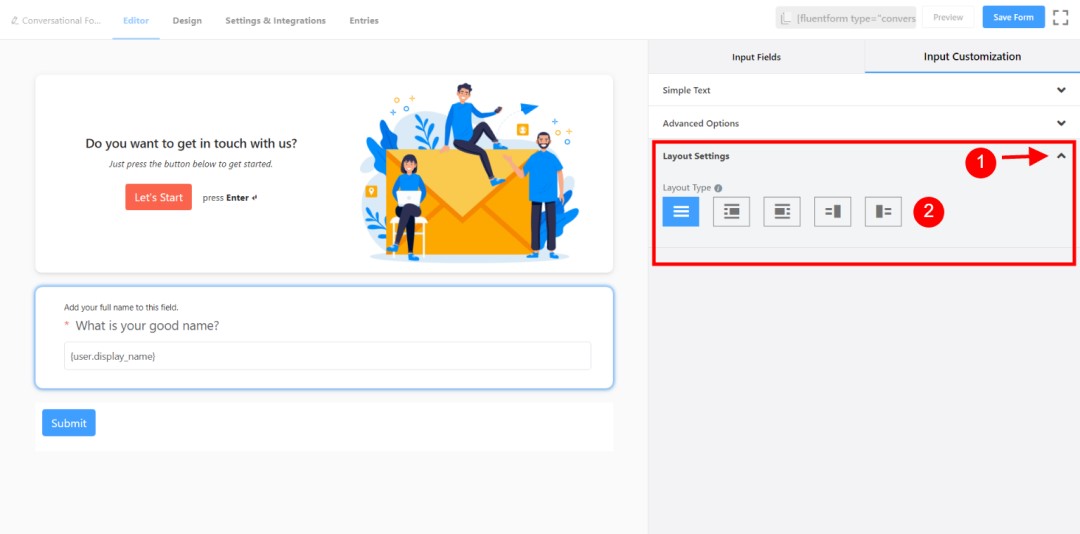The height and width of the screenshot is (534, 1080).
Task: Expand the Advanced Options section
Action: (864, 123)
